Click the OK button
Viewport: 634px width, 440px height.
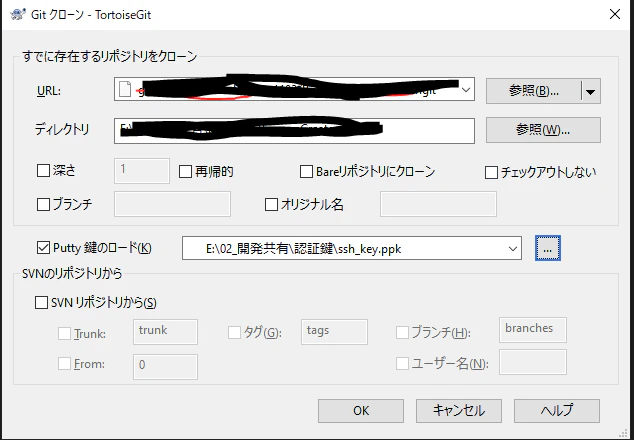[361, 411]
